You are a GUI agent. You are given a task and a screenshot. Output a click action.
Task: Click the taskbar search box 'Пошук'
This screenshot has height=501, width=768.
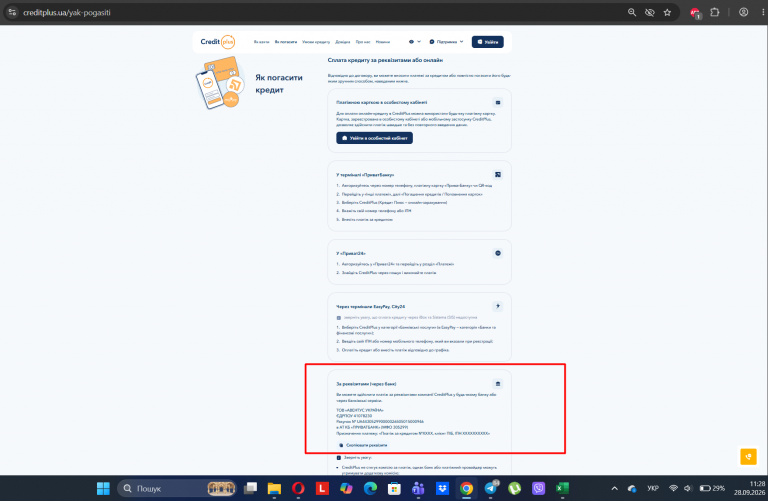[177, 488]
